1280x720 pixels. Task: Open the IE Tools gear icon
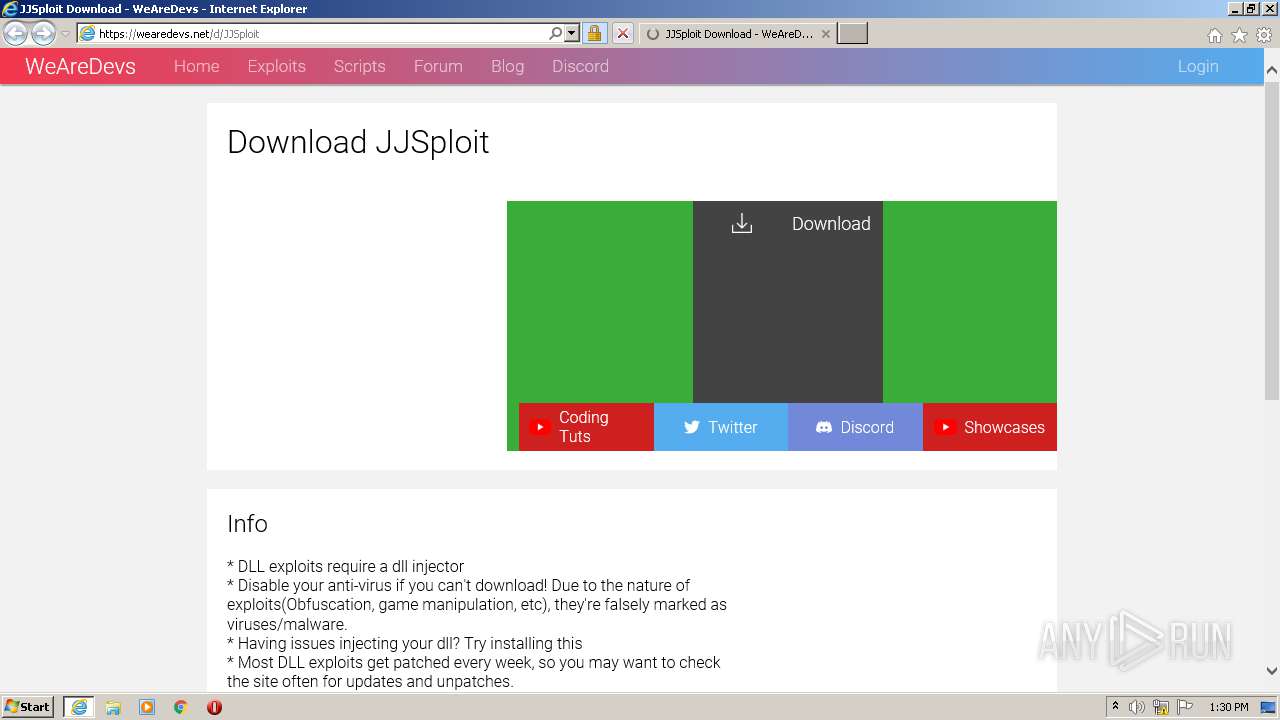click(1264, 35)
